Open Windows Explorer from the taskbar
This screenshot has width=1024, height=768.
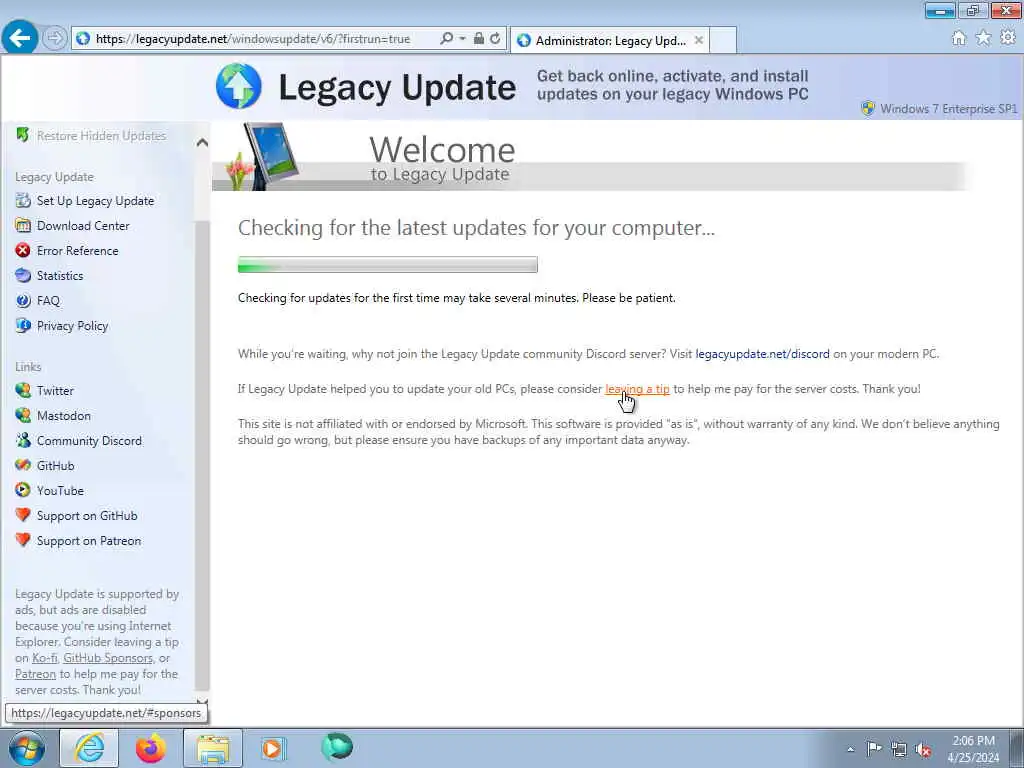(x=213, y=748)
